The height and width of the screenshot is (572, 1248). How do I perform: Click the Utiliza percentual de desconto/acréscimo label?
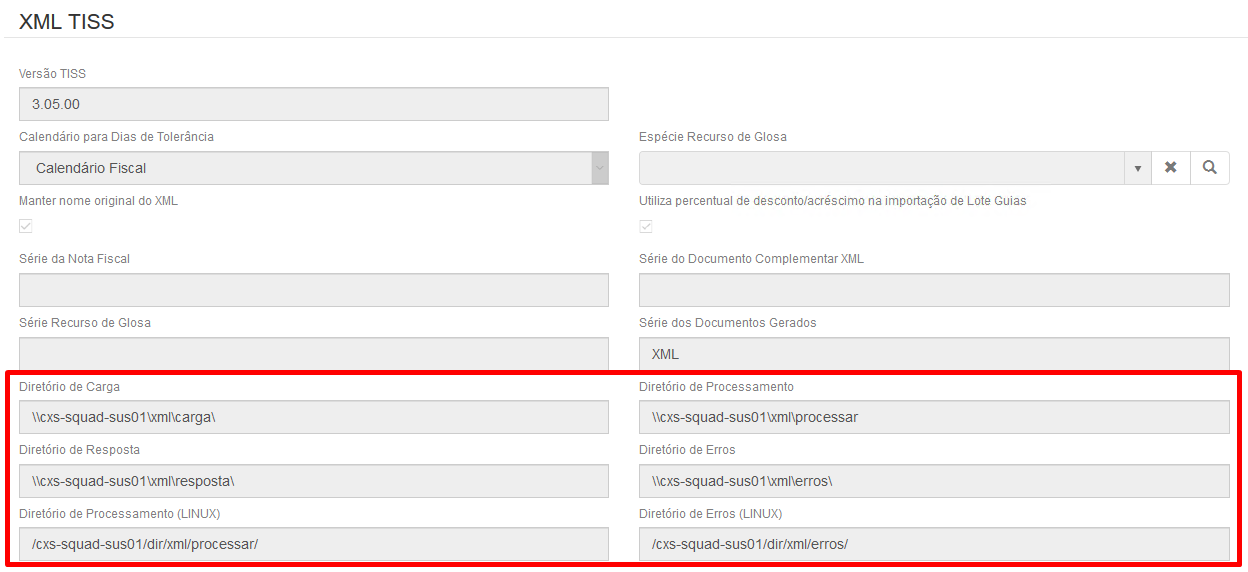(833, 201)
